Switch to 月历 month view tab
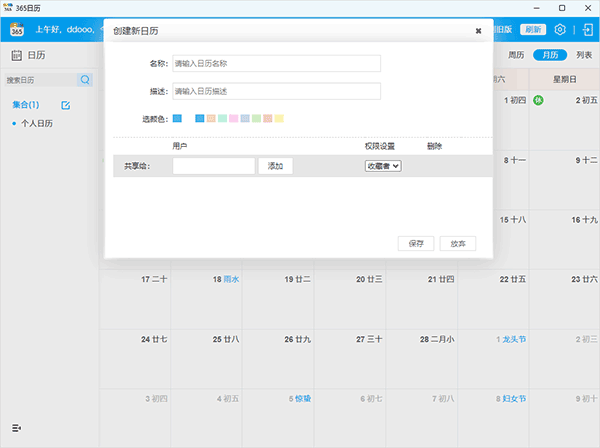The width and height of the screenshot is (600, 448). 550,56
